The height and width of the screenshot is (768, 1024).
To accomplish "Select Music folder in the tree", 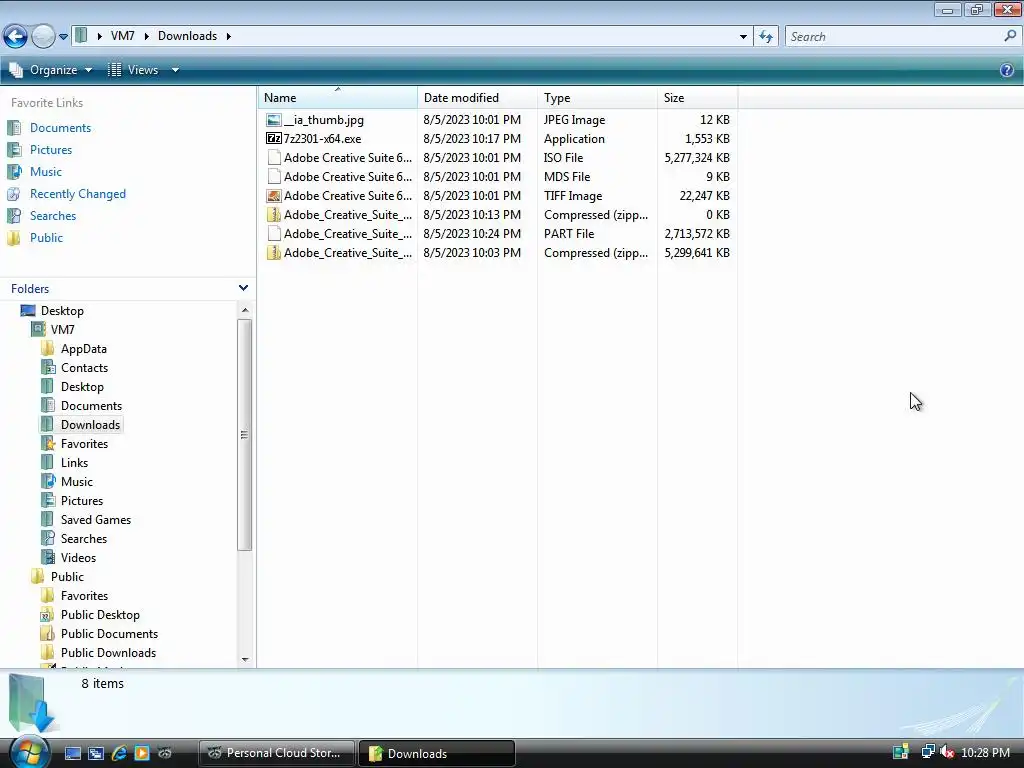I will [77, 481].
